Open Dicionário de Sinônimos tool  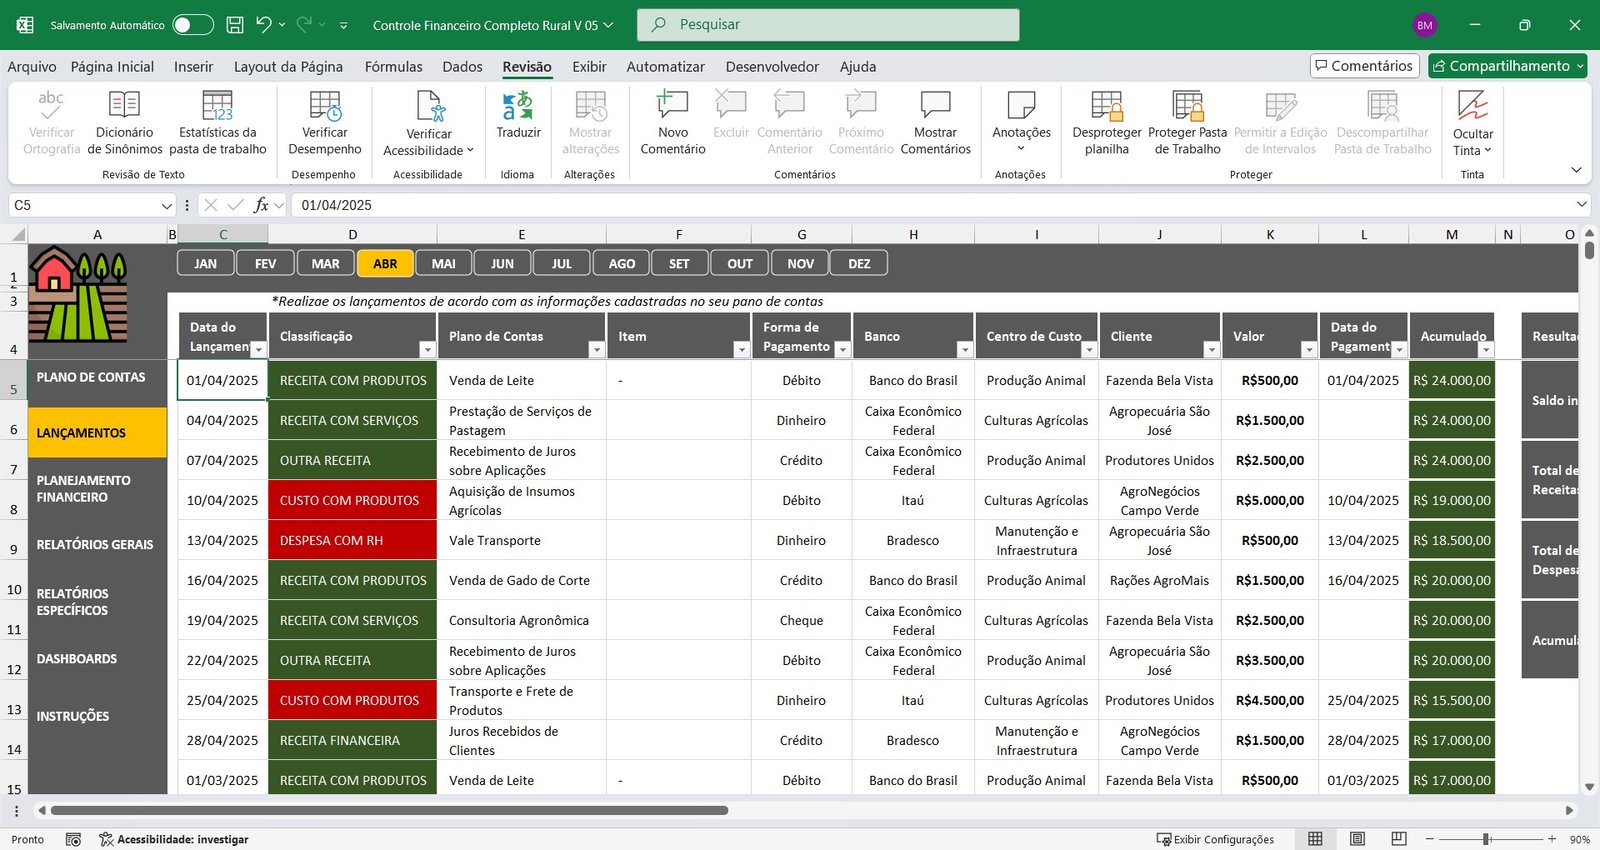(x=124, y=106)
